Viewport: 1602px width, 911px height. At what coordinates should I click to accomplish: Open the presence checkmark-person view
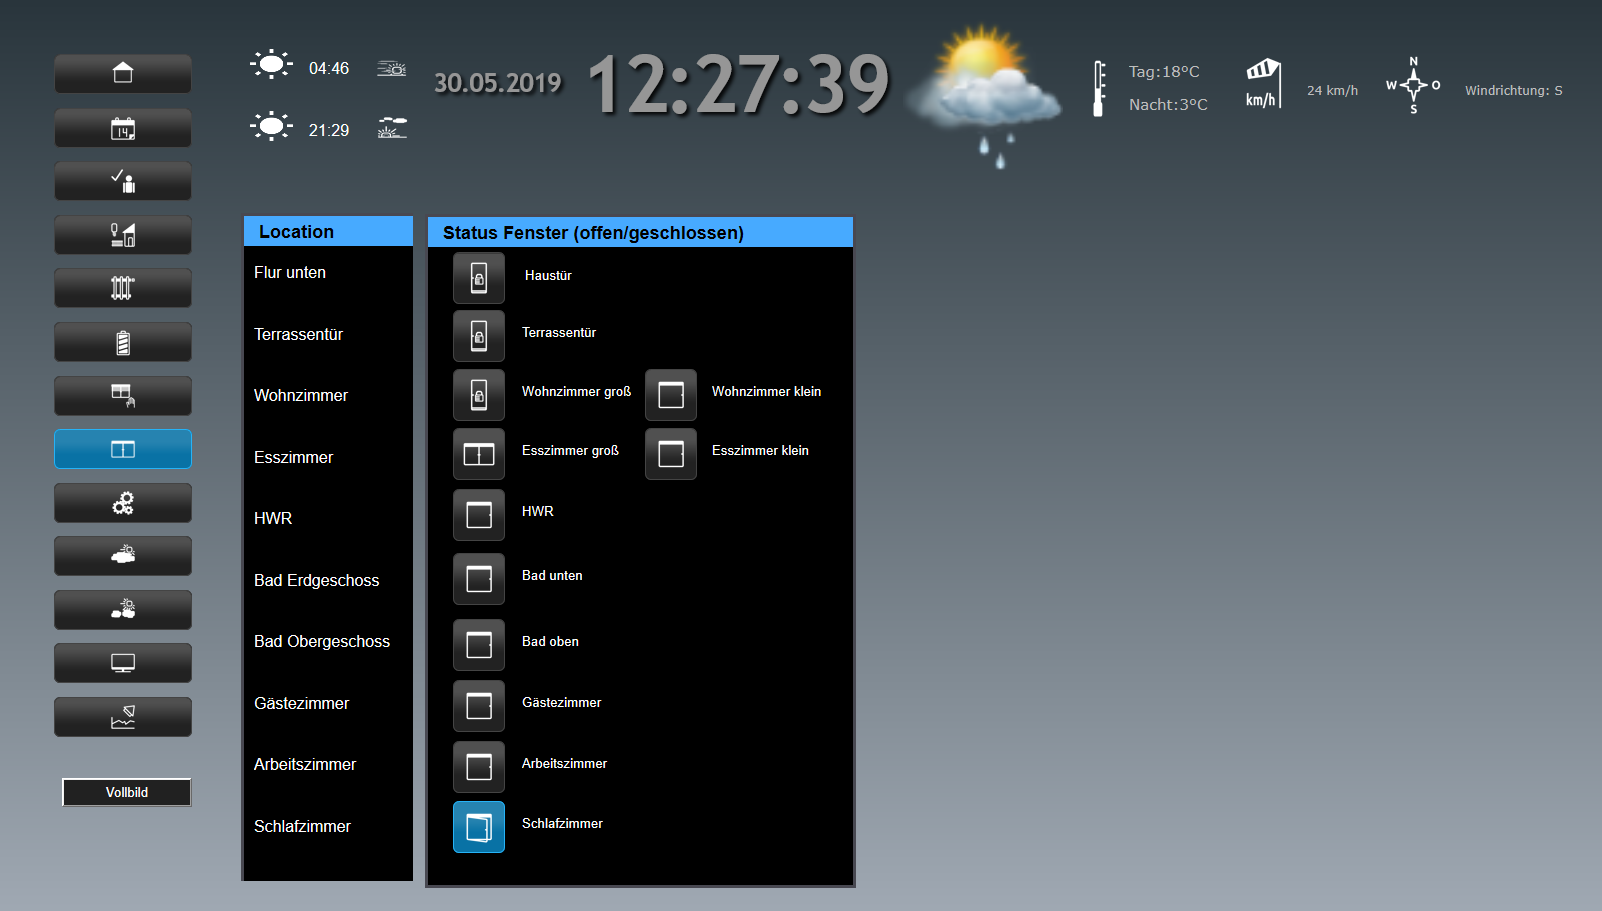(123, 181)
